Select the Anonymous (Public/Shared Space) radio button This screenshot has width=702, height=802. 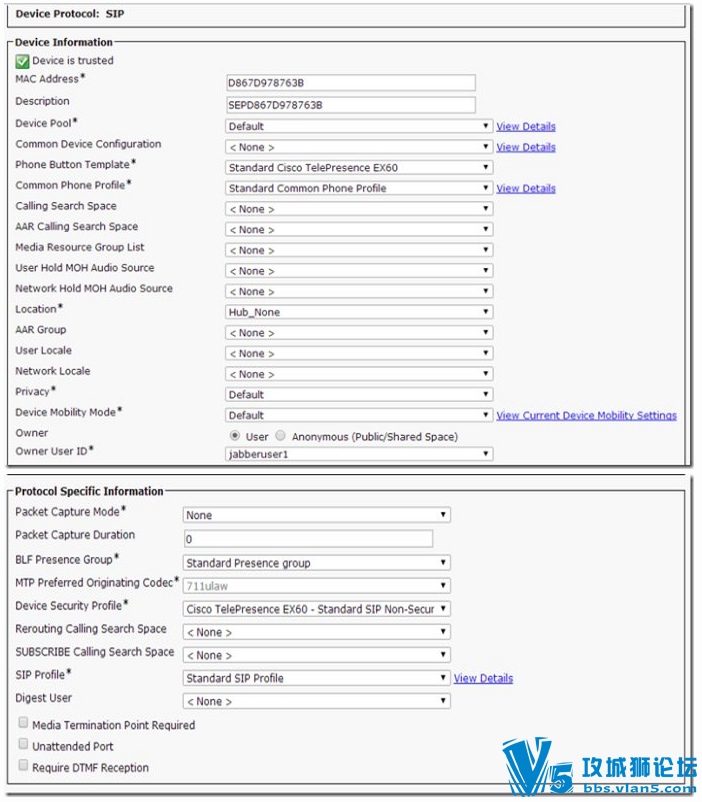coord(280,436)
